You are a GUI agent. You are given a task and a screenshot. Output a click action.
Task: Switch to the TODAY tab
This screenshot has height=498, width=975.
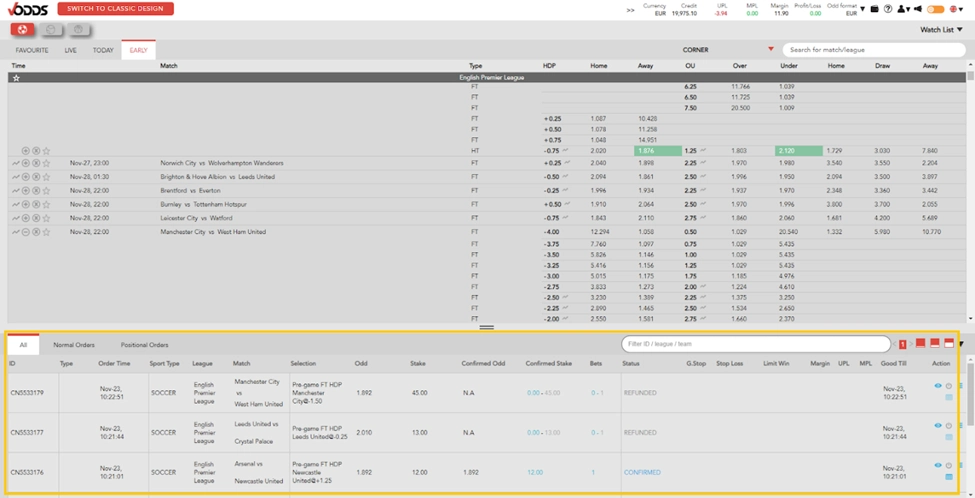[x=103, y=50]
